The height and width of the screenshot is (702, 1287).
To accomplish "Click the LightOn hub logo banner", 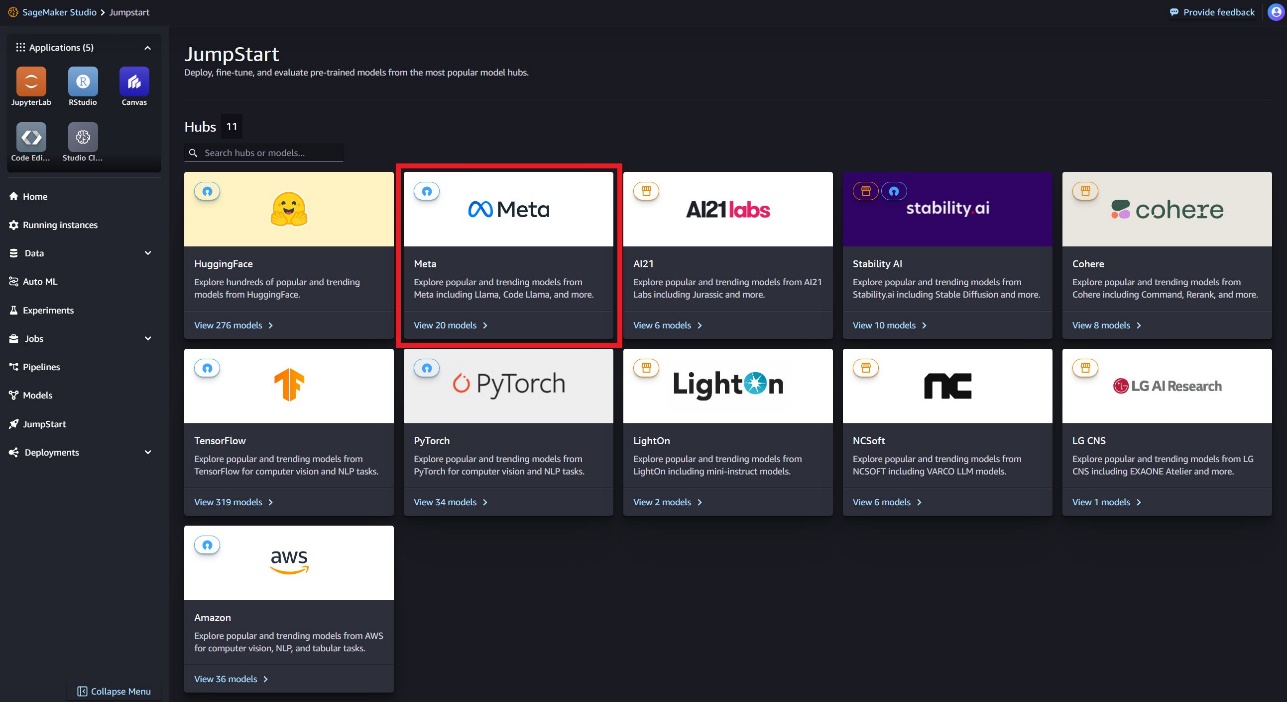I will pyautogui.click(x=728, y=386).
